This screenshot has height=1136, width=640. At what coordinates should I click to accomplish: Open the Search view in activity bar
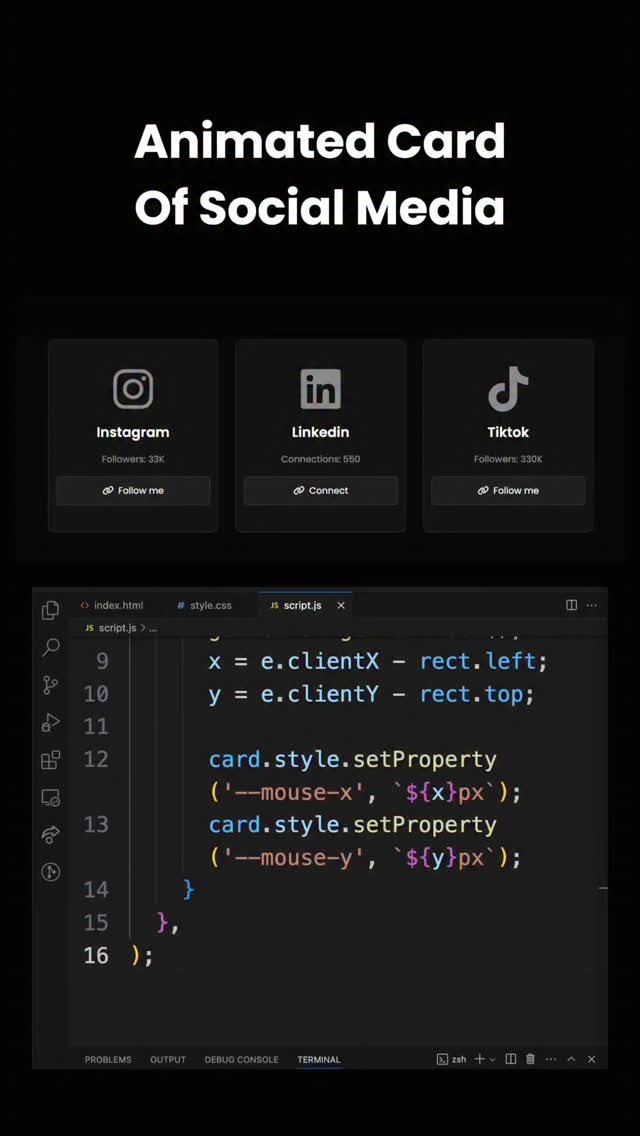tap(51, 647)
